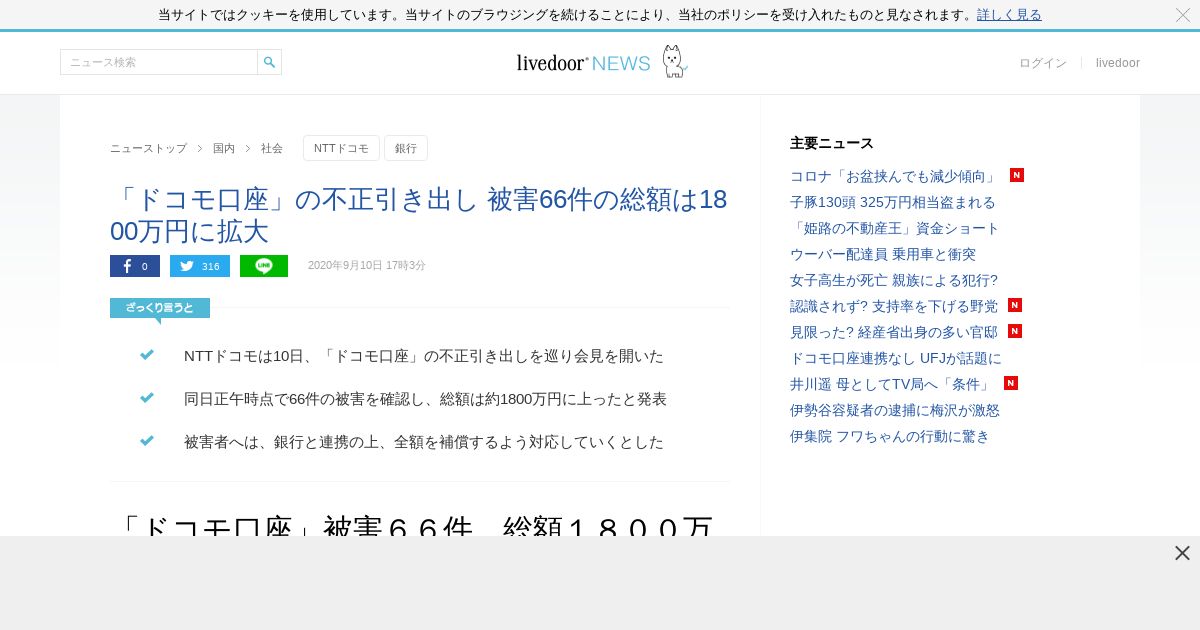Image resolution: width=1200 pixels, height=630 pixels.
Task: Open 伊集院 フワちゃんの行動に驚き headline
Action: tap(890, 436)
